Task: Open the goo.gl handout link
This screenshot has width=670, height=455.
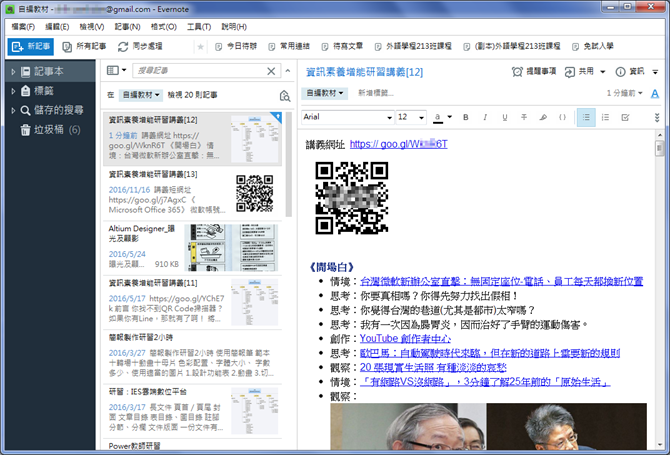Action: click(x=399, y=144)
